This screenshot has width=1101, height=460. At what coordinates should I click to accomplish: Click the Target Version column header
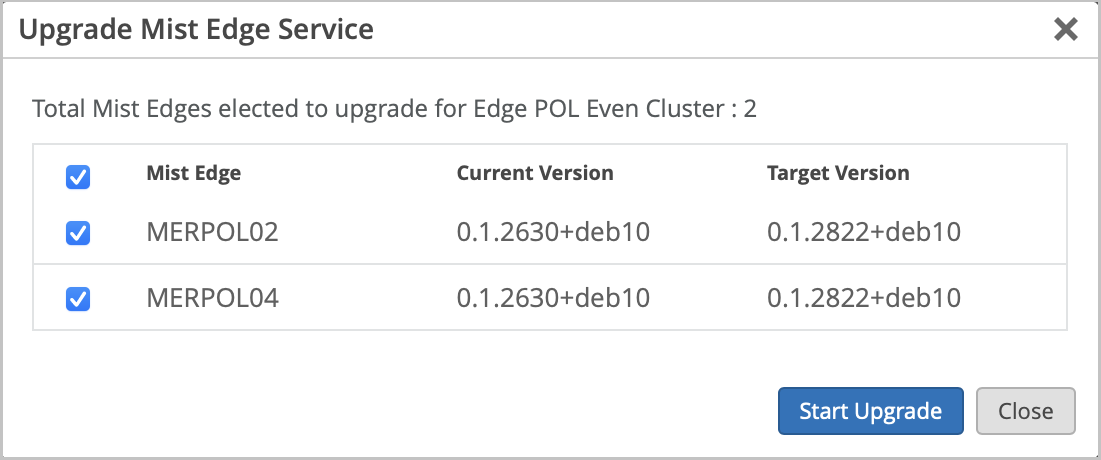(x=838, y=173)
